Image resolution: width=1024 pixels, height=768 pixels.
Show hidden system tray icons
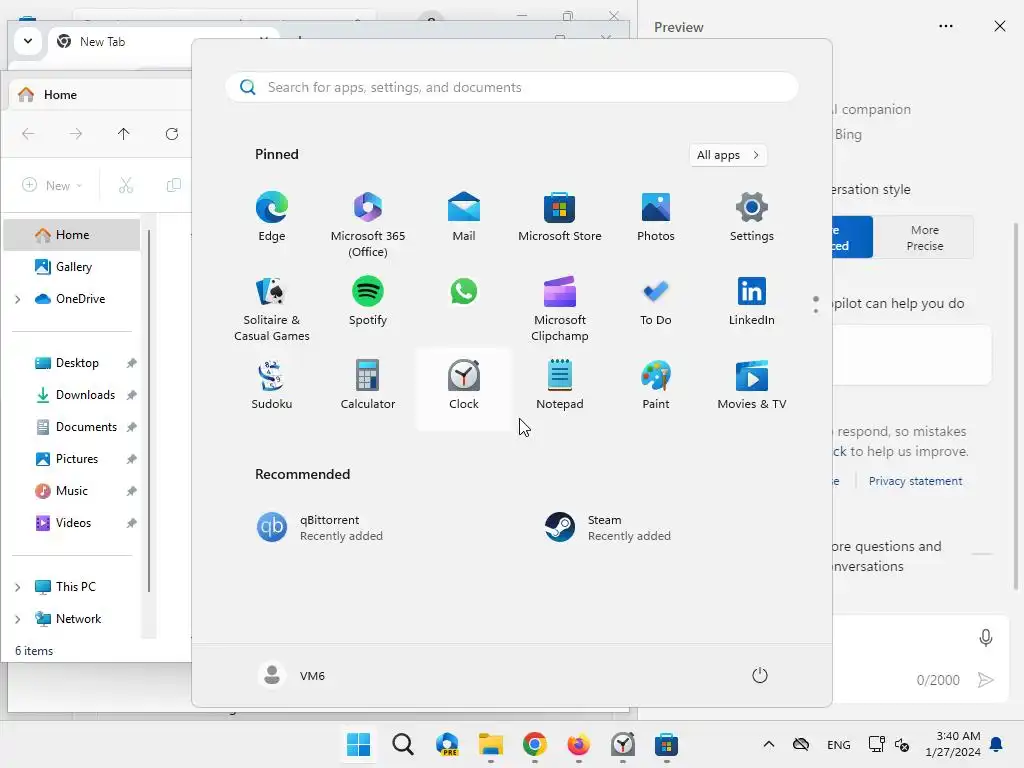click(x=769, y=744)
